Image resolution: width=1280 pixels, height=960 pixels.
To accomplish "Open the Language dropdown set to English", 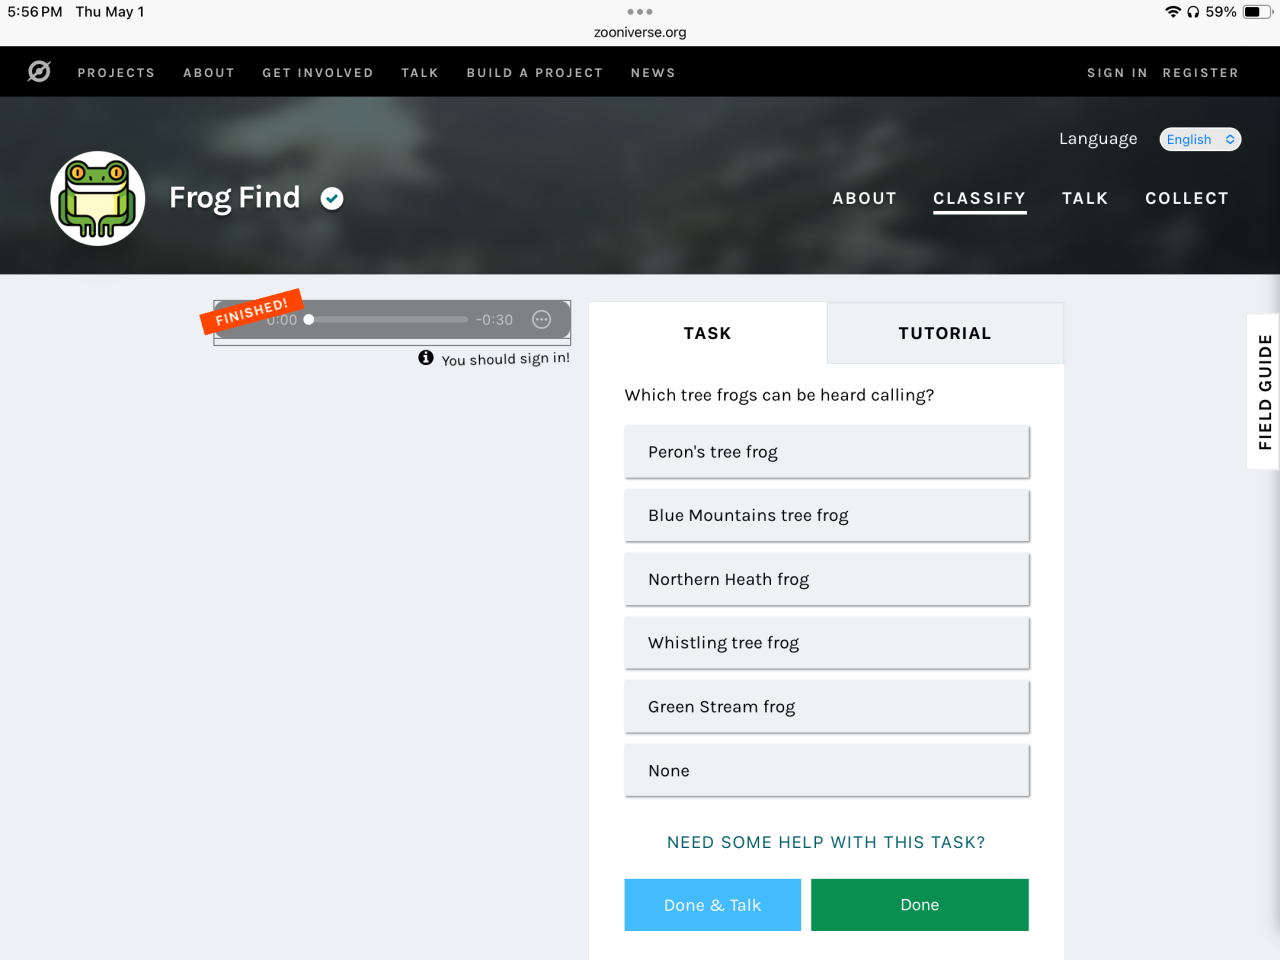I will click(x=1200, y=139).
